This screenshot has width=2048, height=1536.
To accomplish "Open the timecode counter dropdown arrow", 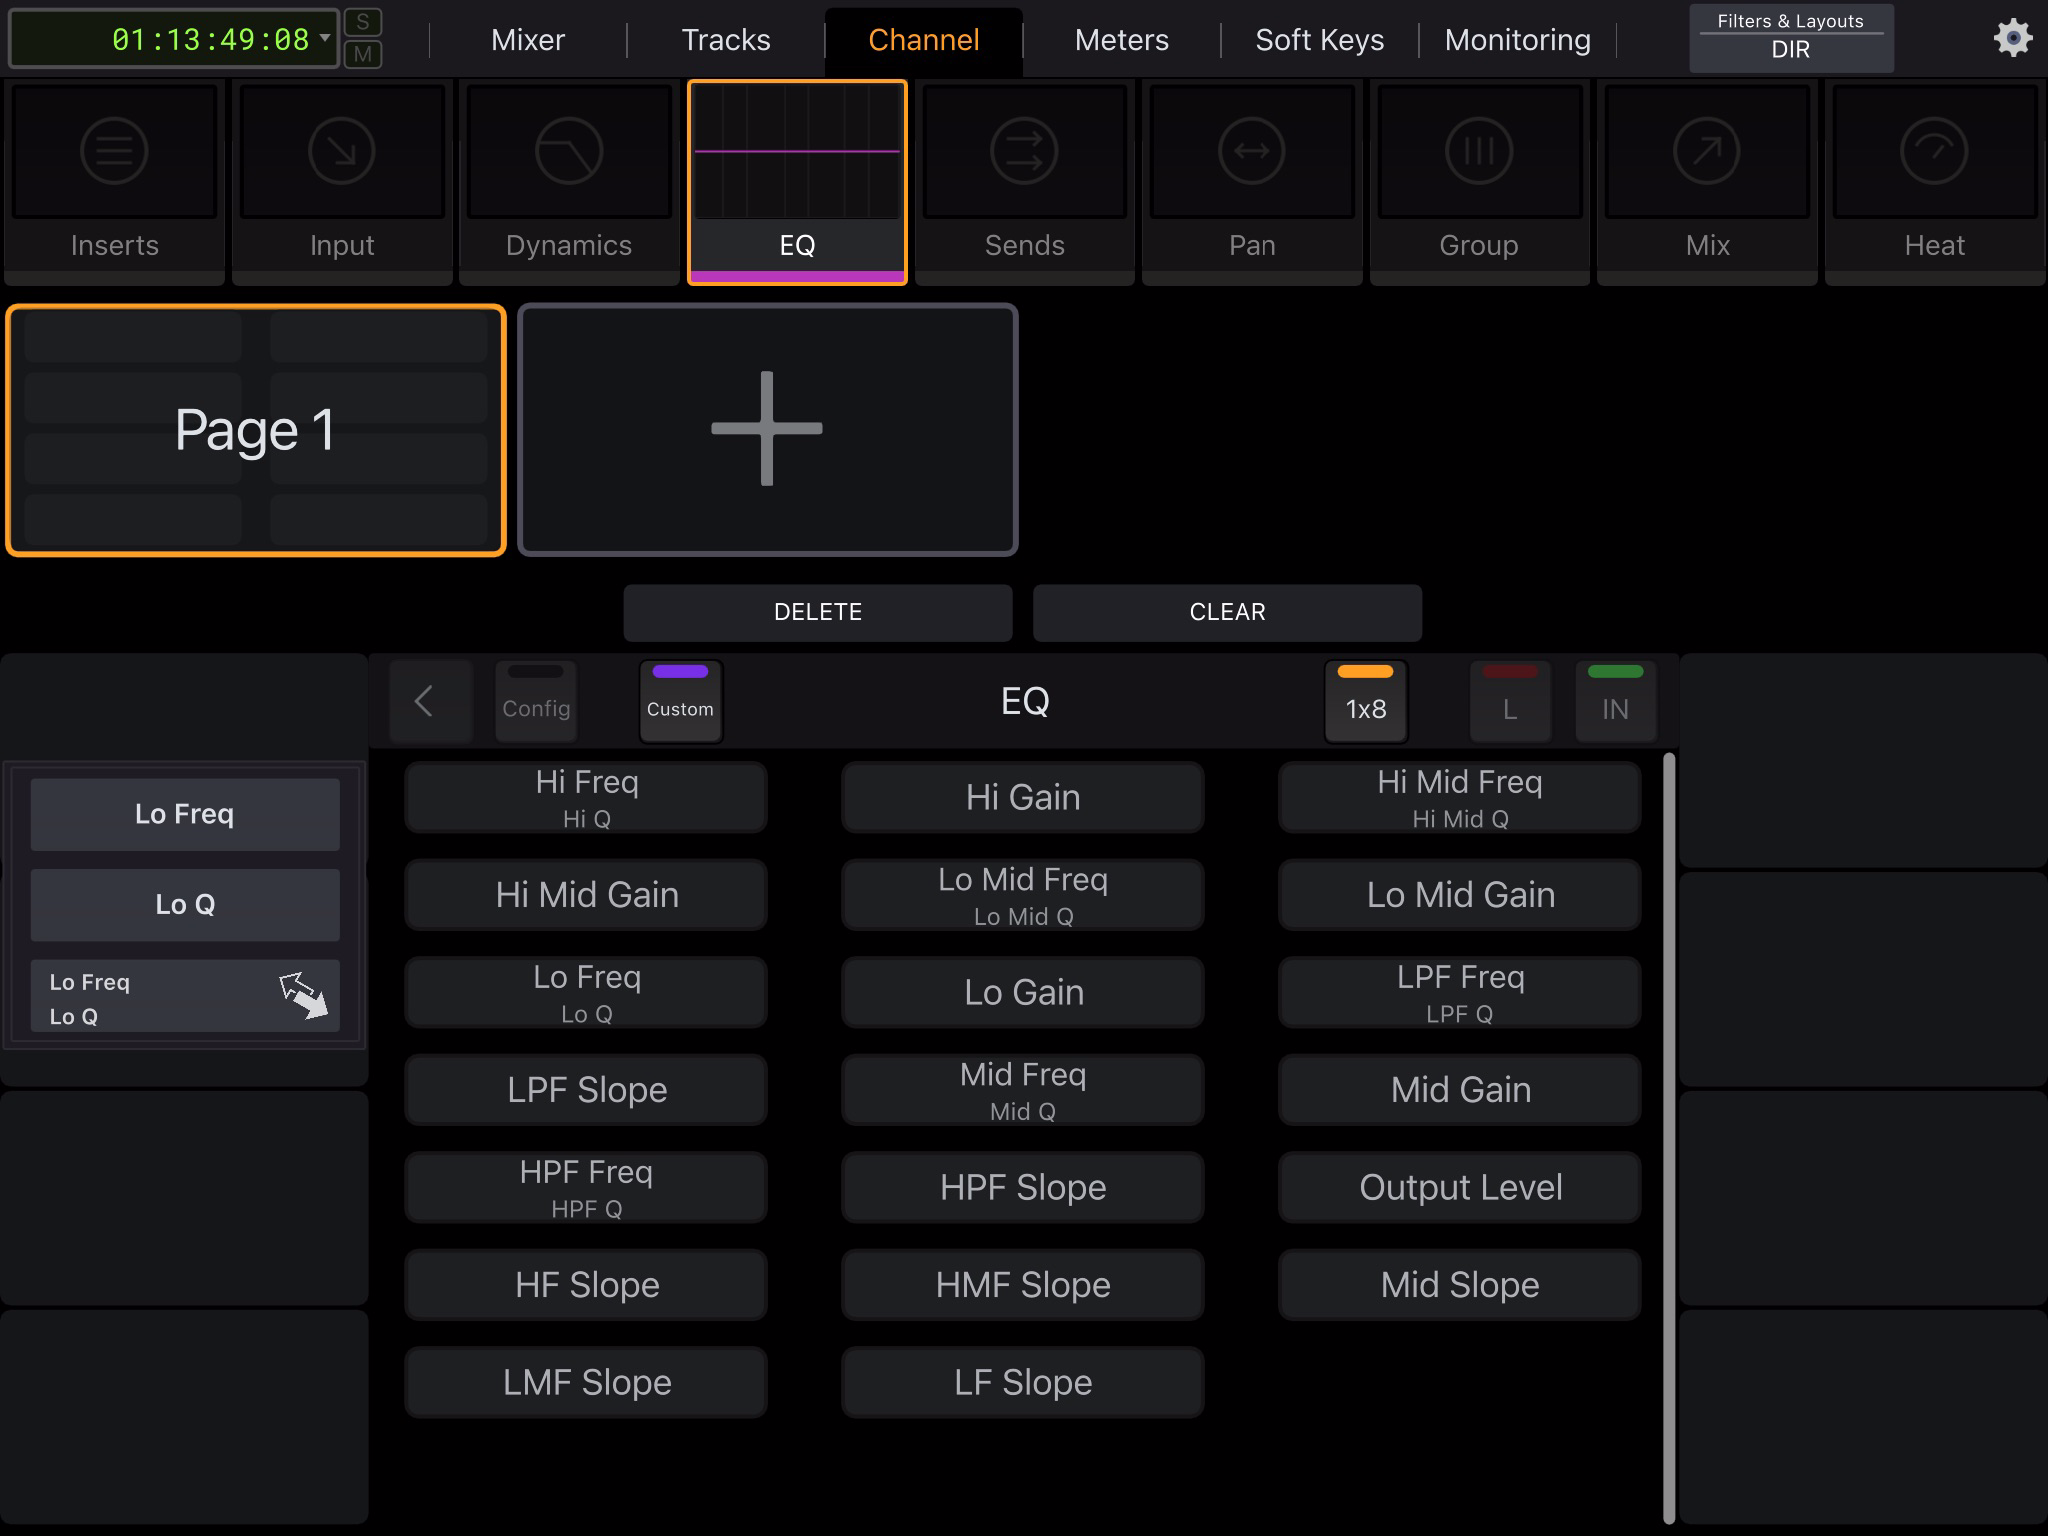I will click(x=325, y=38).
